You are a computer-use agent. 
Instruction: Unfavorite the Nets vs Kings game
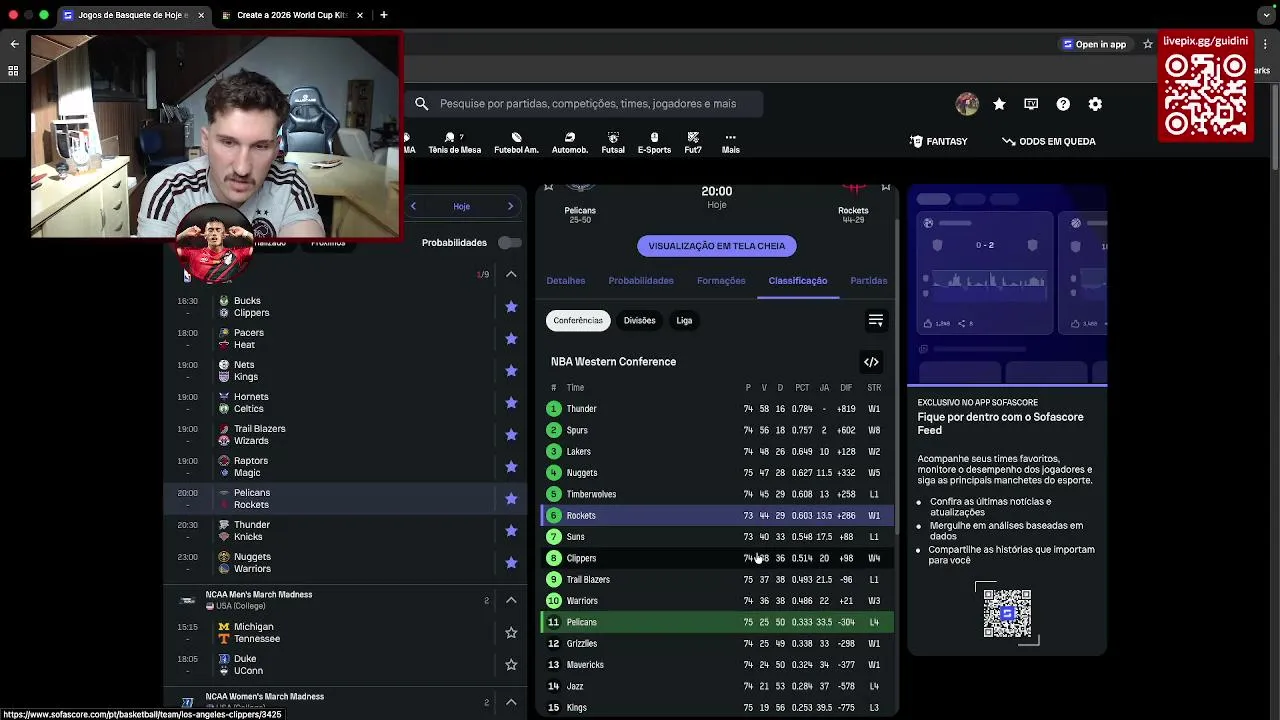[511, 371]
